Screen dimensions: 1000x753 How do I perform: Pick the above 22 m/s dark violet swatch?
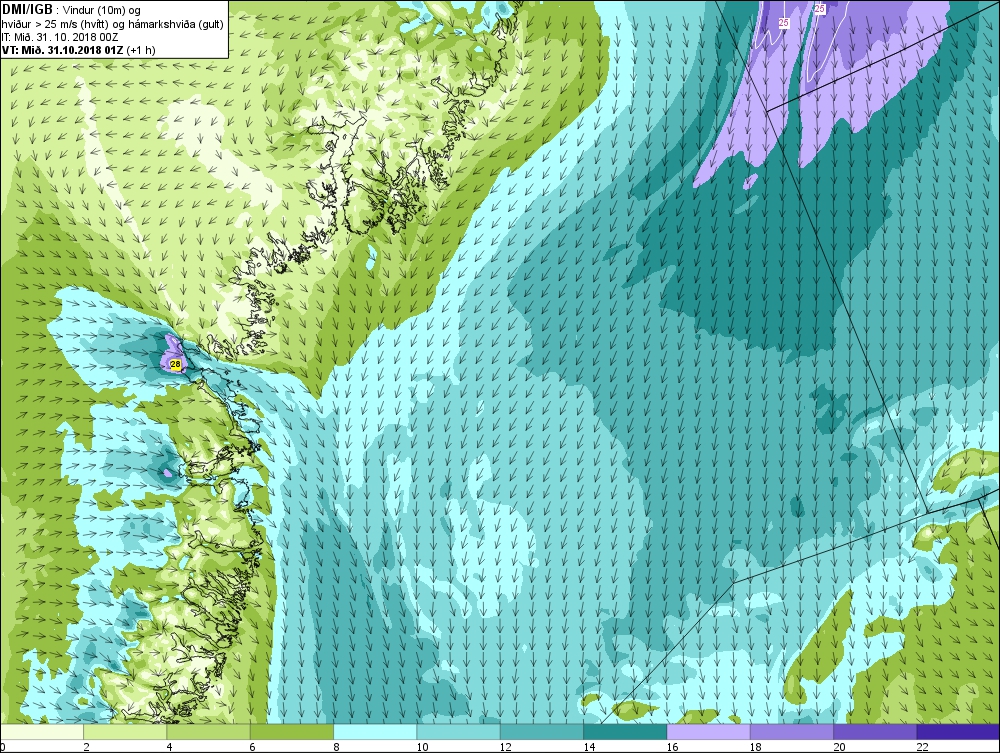[x=958, y=732]
